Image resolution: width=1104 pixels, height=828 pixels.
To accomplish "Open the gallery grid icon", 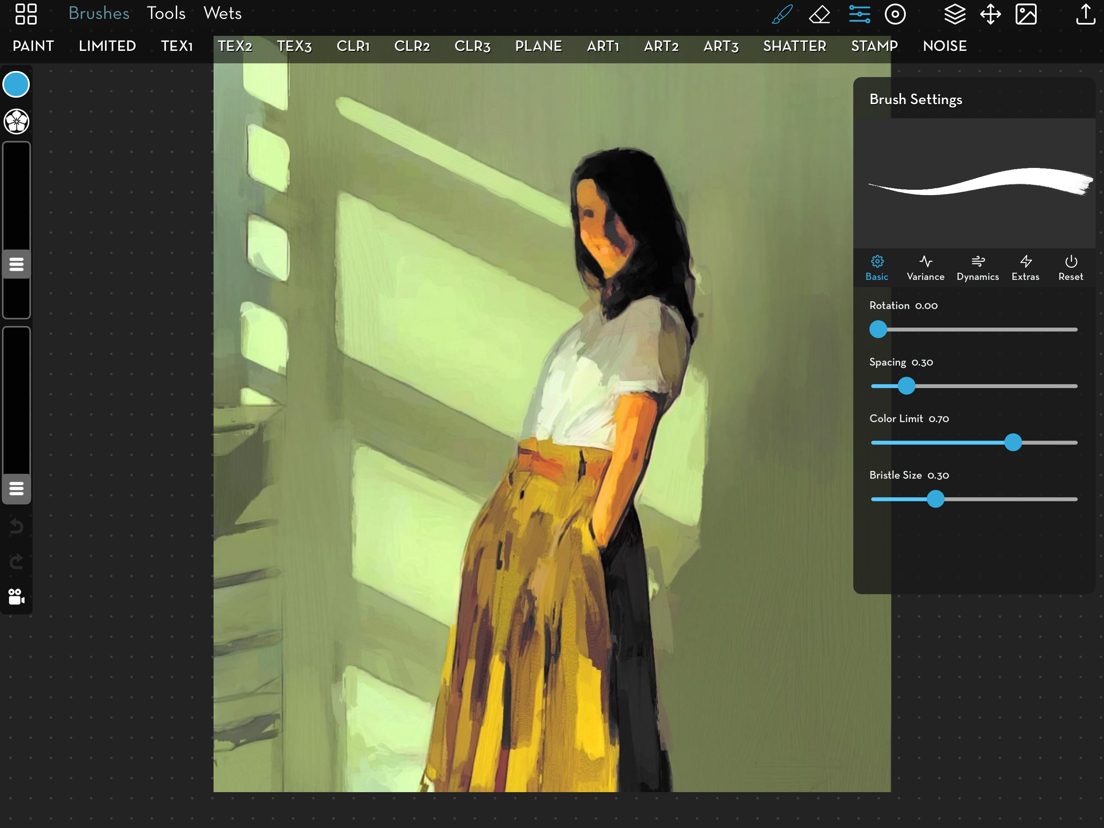I will pyautogui.click(x=26, y=13).
